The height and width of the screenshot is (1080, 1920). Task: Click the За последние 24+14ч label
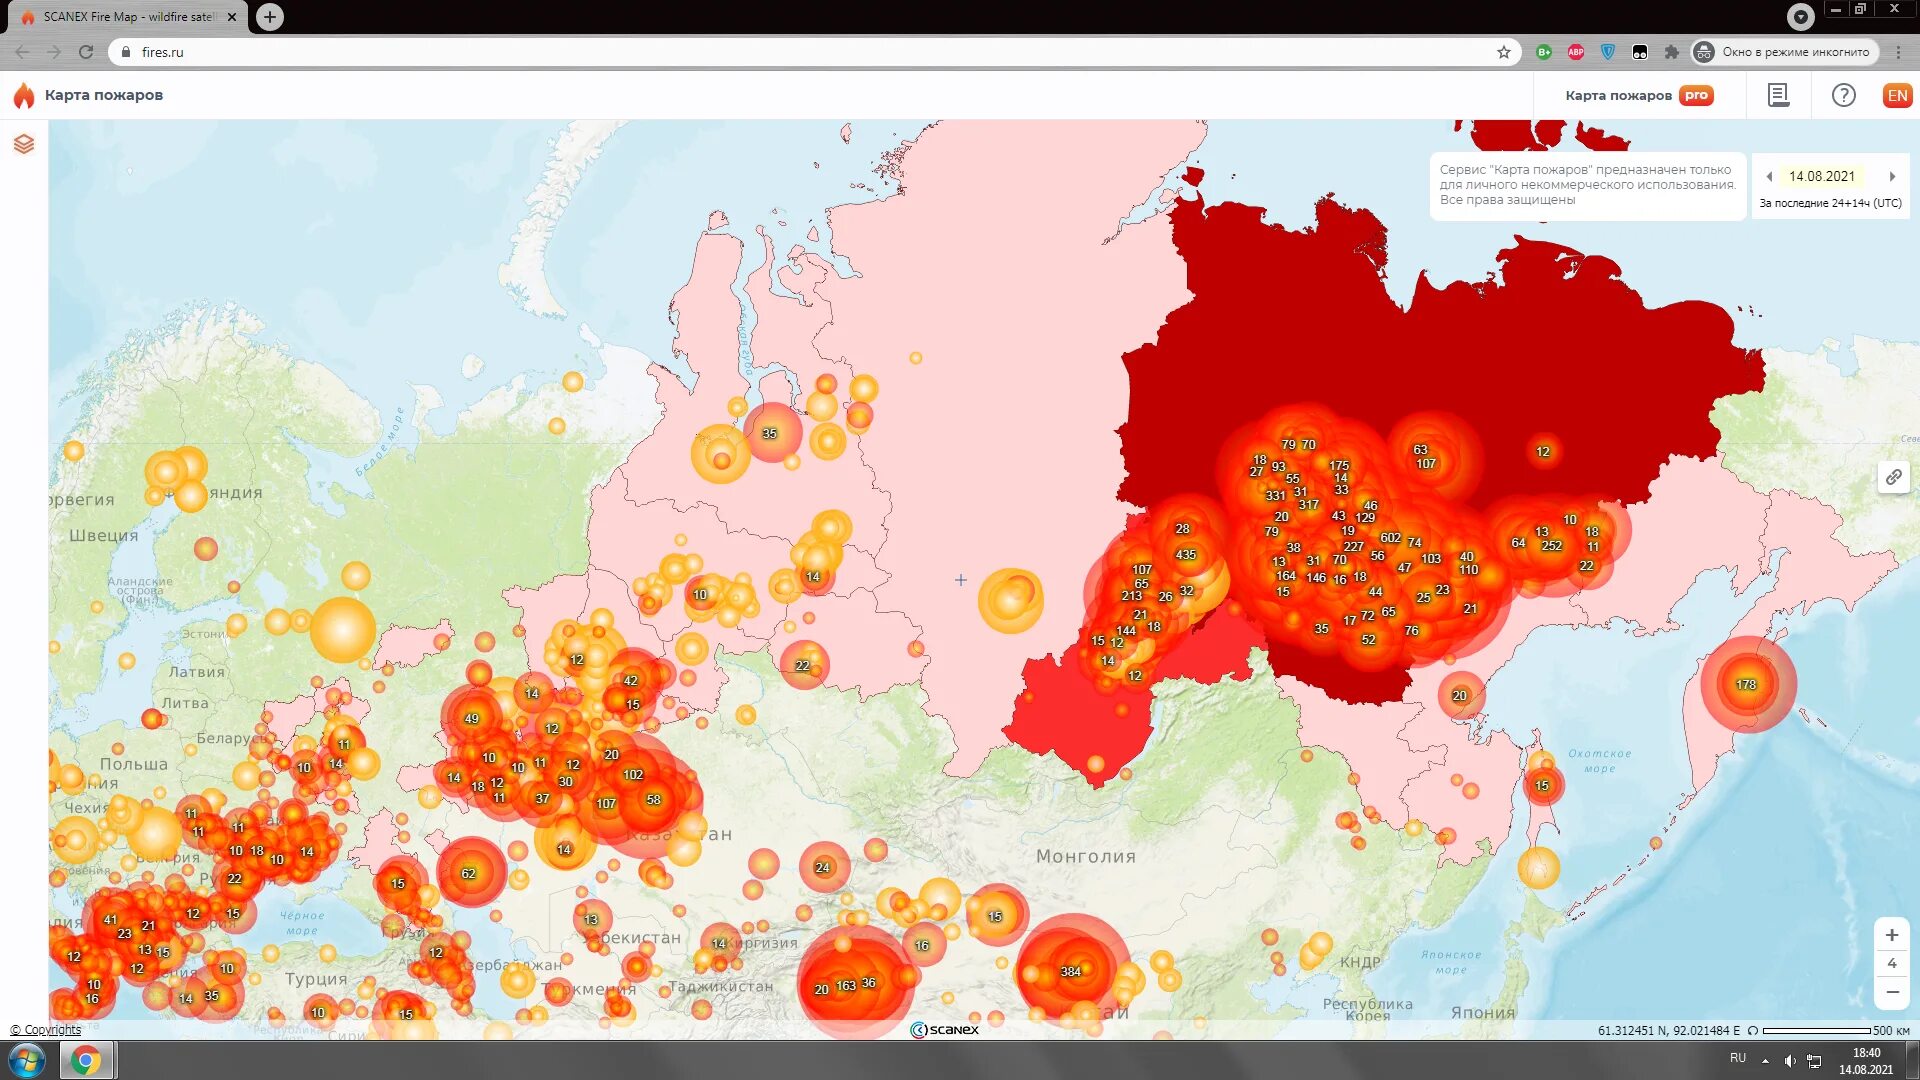coord(1830,203)
